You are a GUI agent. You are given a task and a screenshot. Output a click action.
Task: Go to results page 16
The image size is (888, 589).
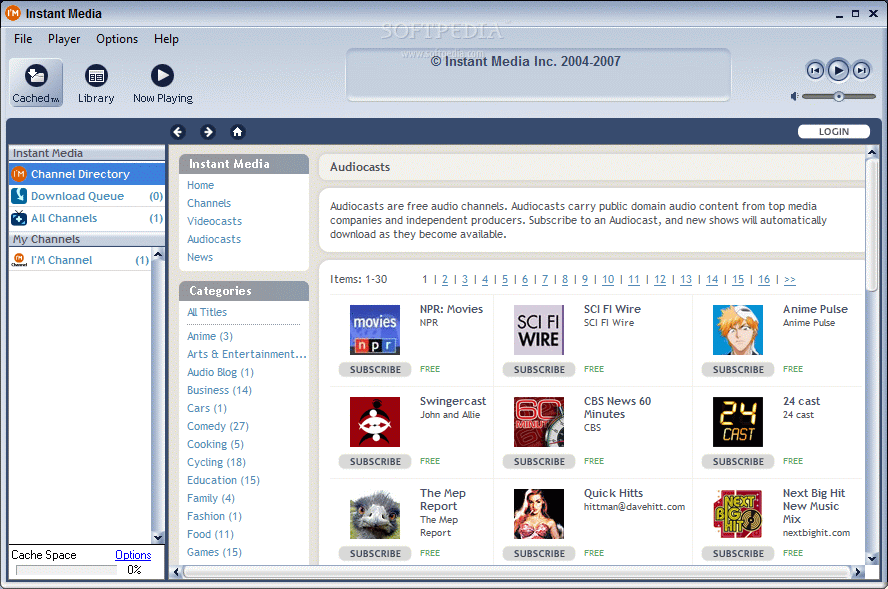click(764, 279)
